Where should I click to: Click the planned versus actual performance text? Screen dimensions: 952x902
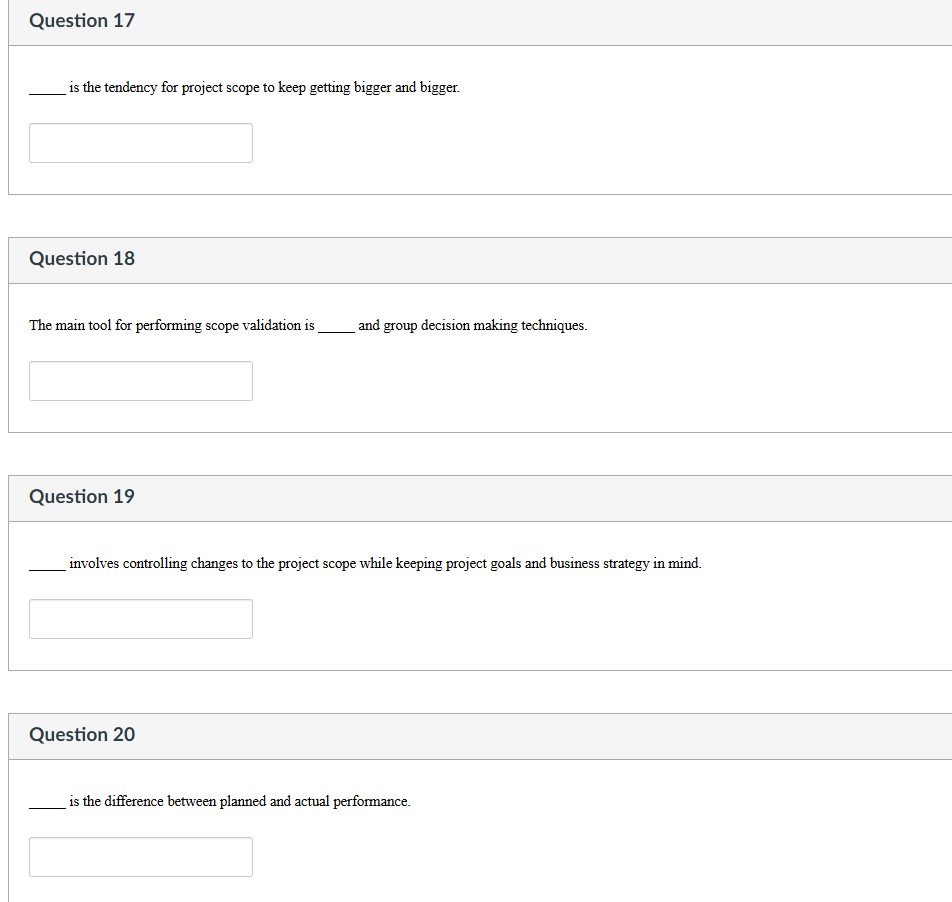[220, 801]
